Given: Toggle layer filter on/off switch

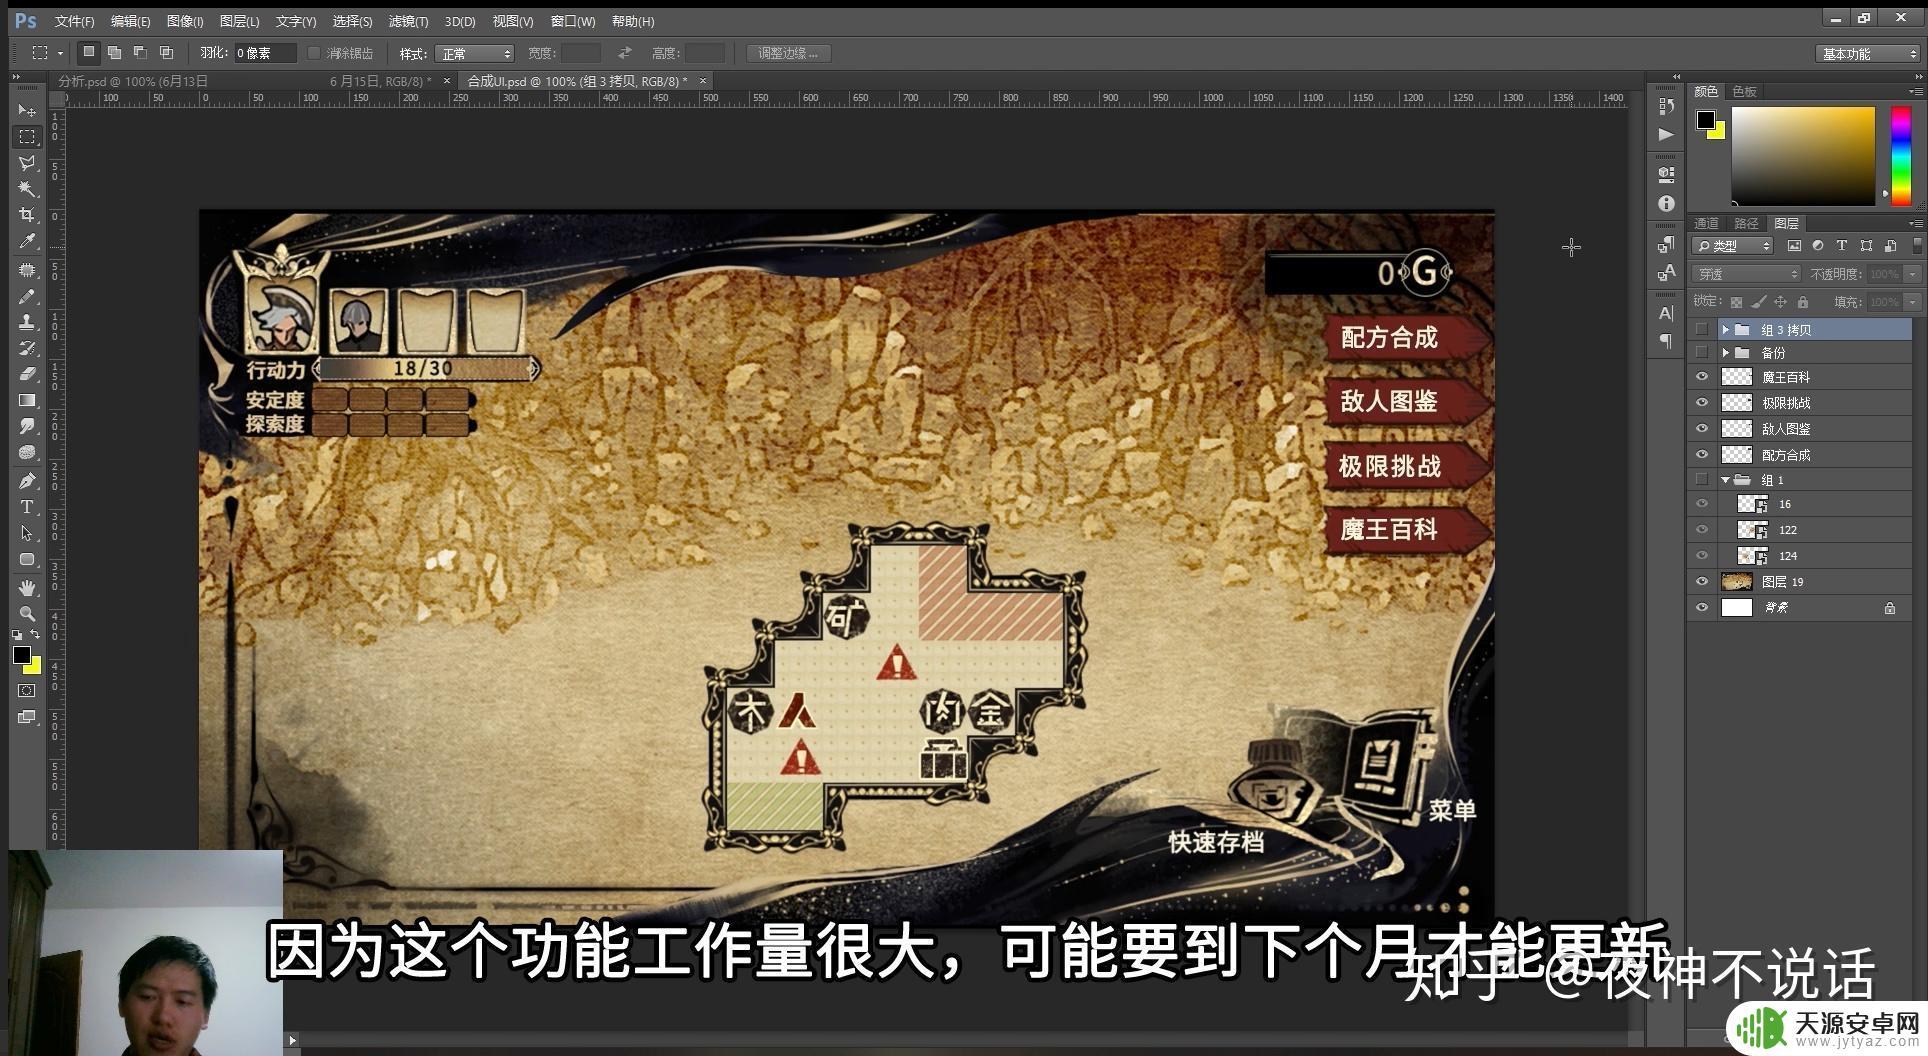Looking at the screenshot, I should point(1916,246).
